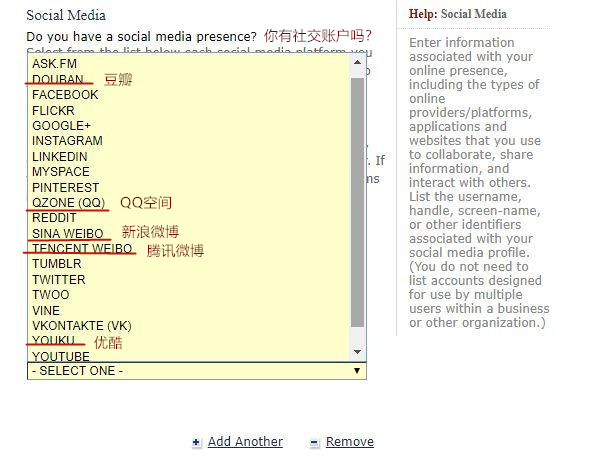Select TENCENT WEIBO option

[x=82, y=249]
